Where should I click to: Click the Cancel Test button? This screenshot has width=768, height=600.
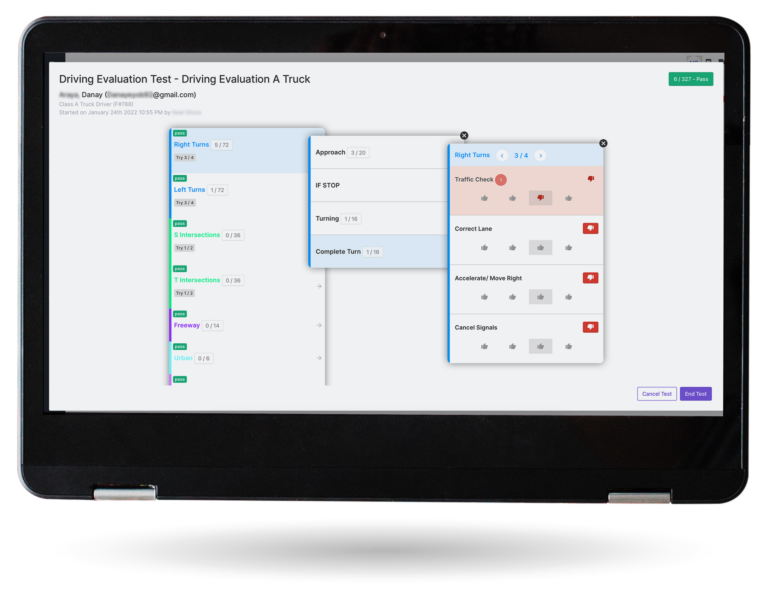pyautogui.click(x=657, y=394)
